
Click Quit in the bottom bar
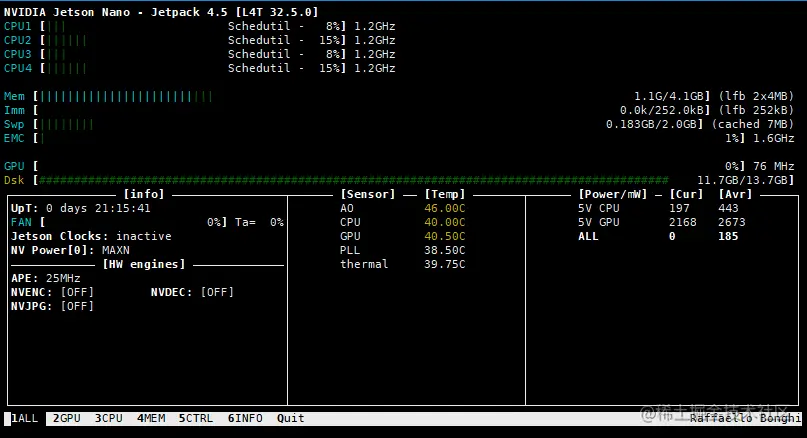pos(290,418)
